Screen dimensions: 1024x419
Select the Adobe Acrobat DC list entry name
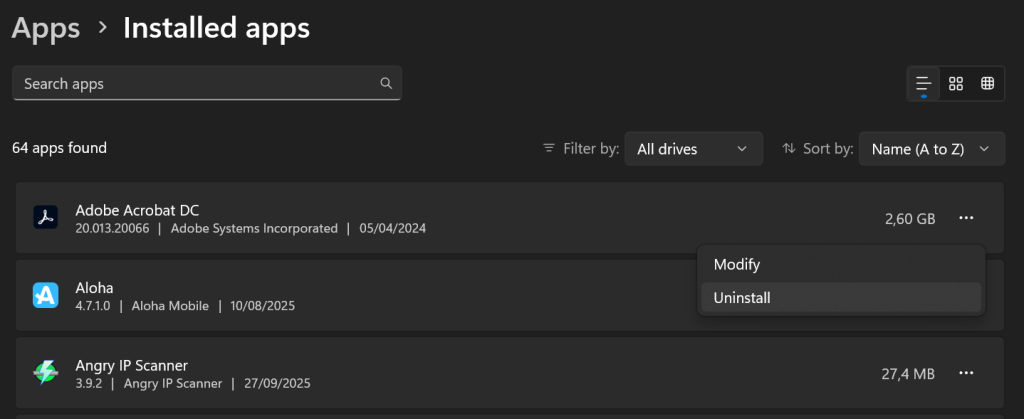pos(137,210)
